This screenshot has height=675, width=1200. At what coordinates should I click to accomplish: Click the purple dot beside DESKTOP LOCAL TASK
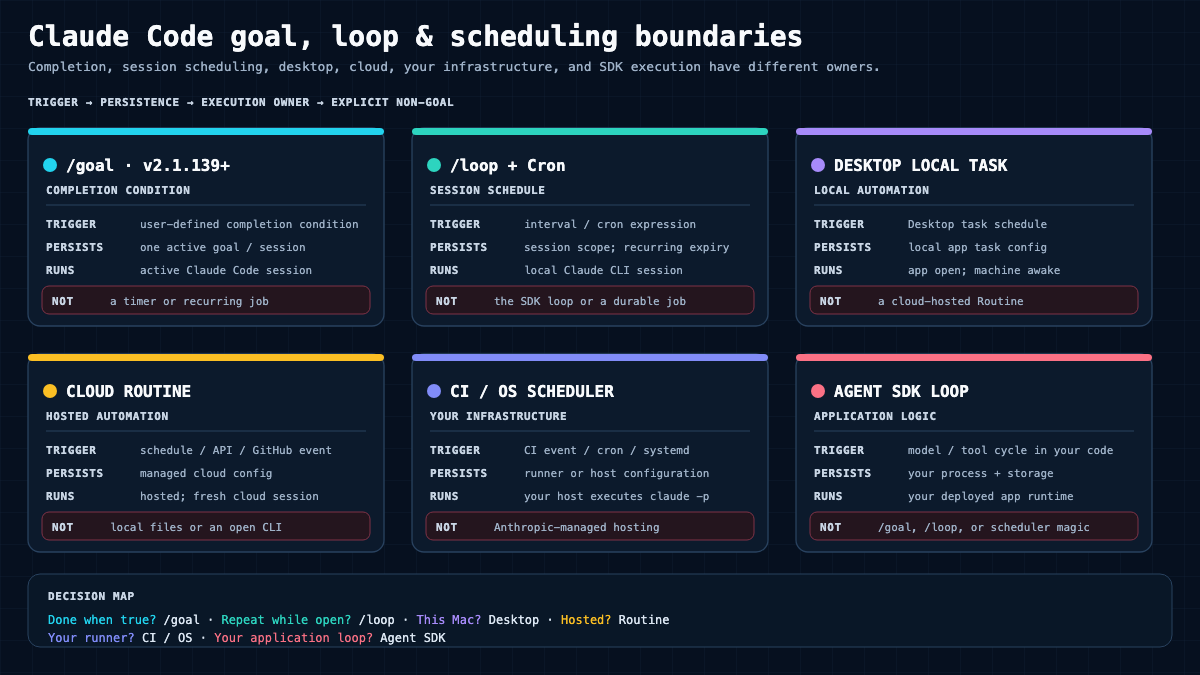818,165
